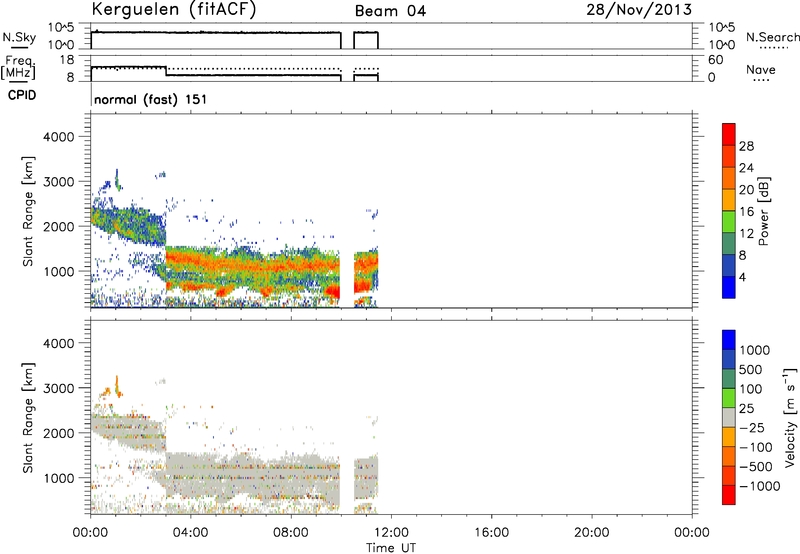Click the grey band of the velocity colorbar

point(729,417)
